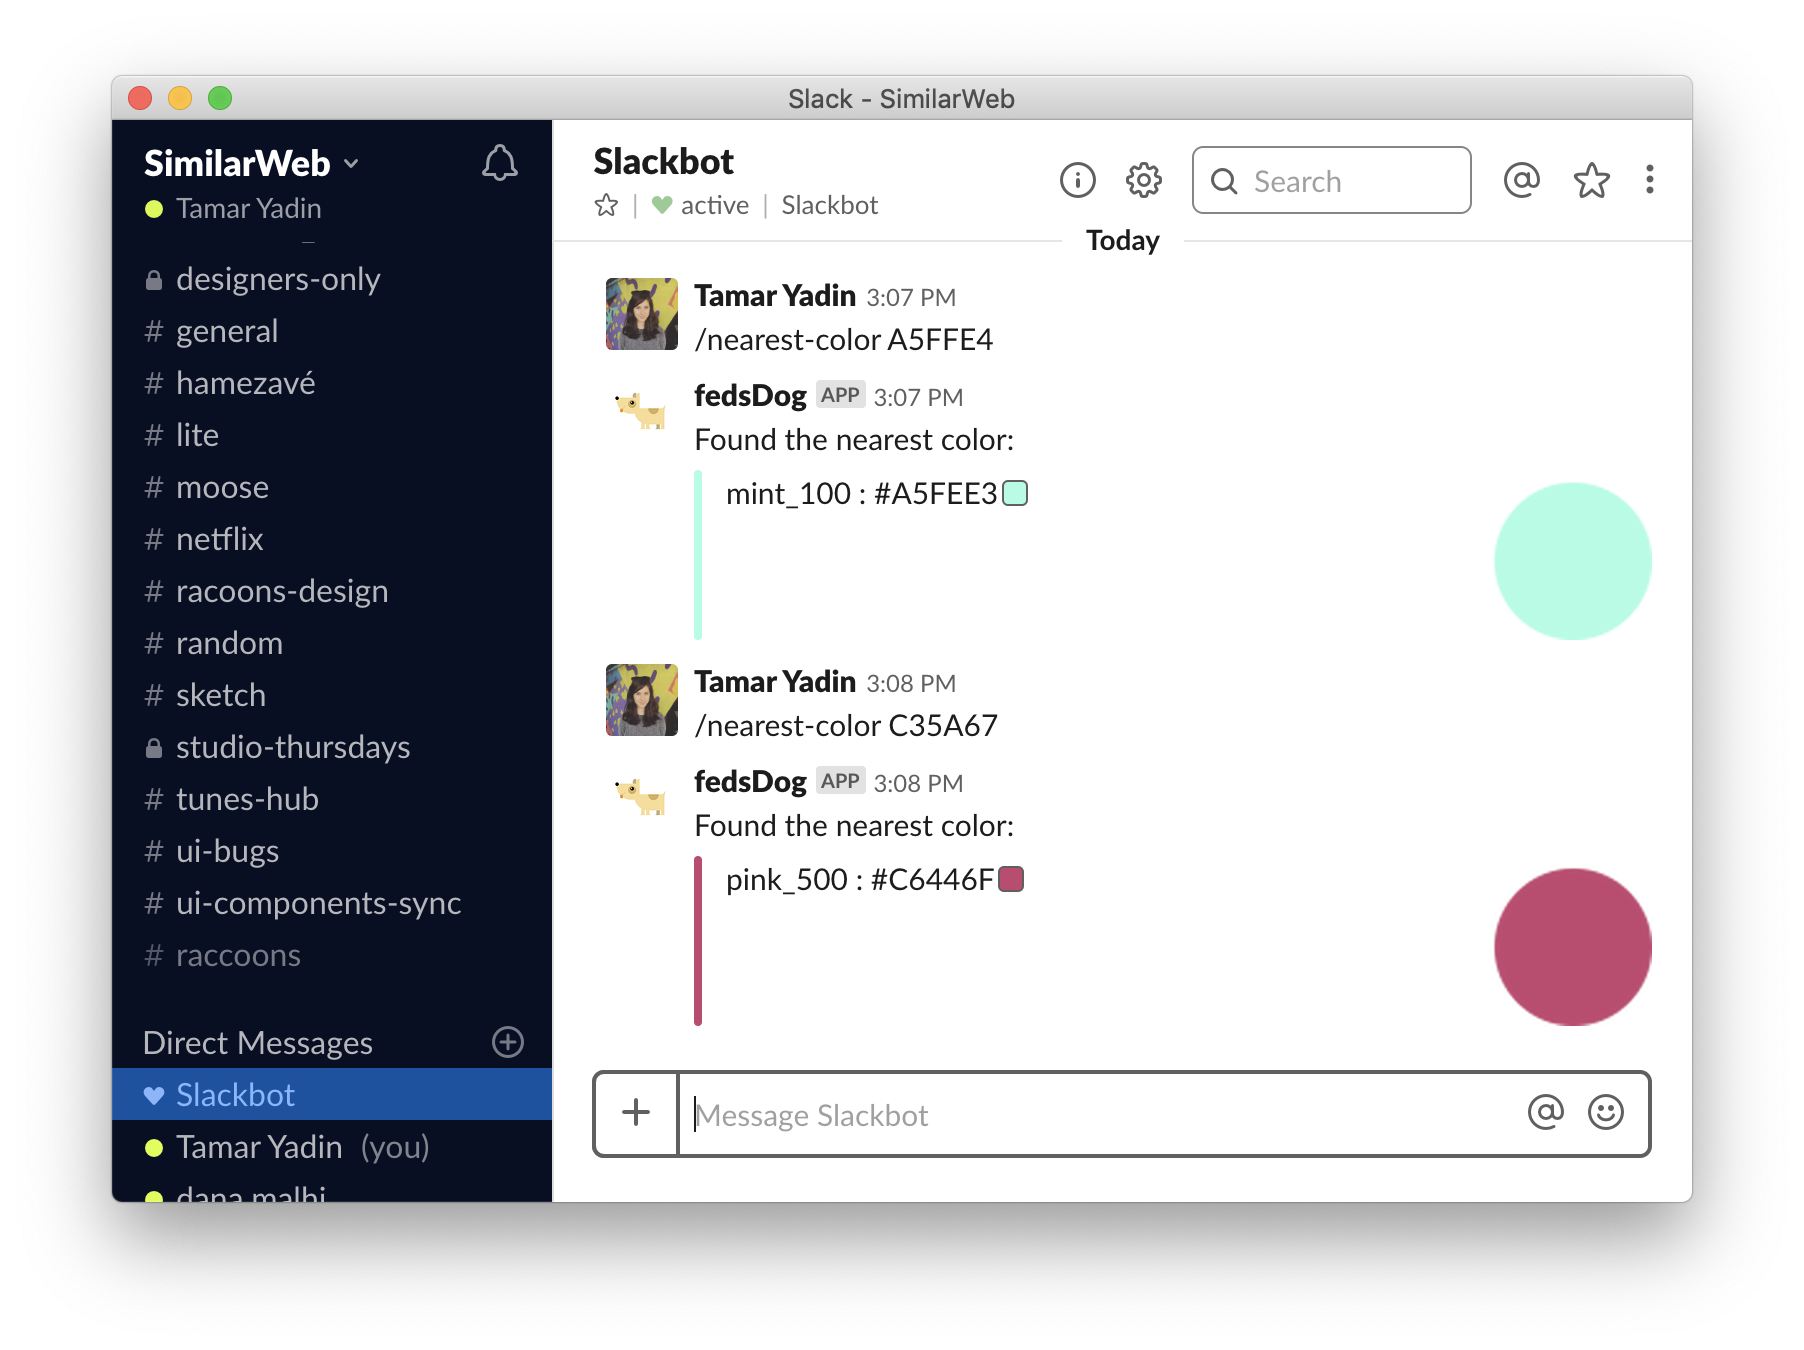
Task: Show starred items star icon in header
Action: pyautogui.click(x=1591, y=180)
